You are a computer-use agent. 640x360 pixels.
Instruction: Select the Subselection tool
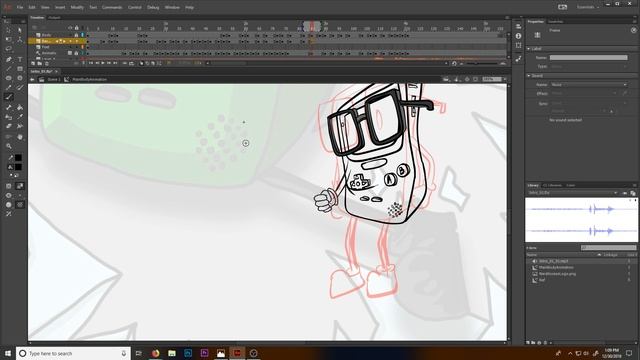pos(20,30)
